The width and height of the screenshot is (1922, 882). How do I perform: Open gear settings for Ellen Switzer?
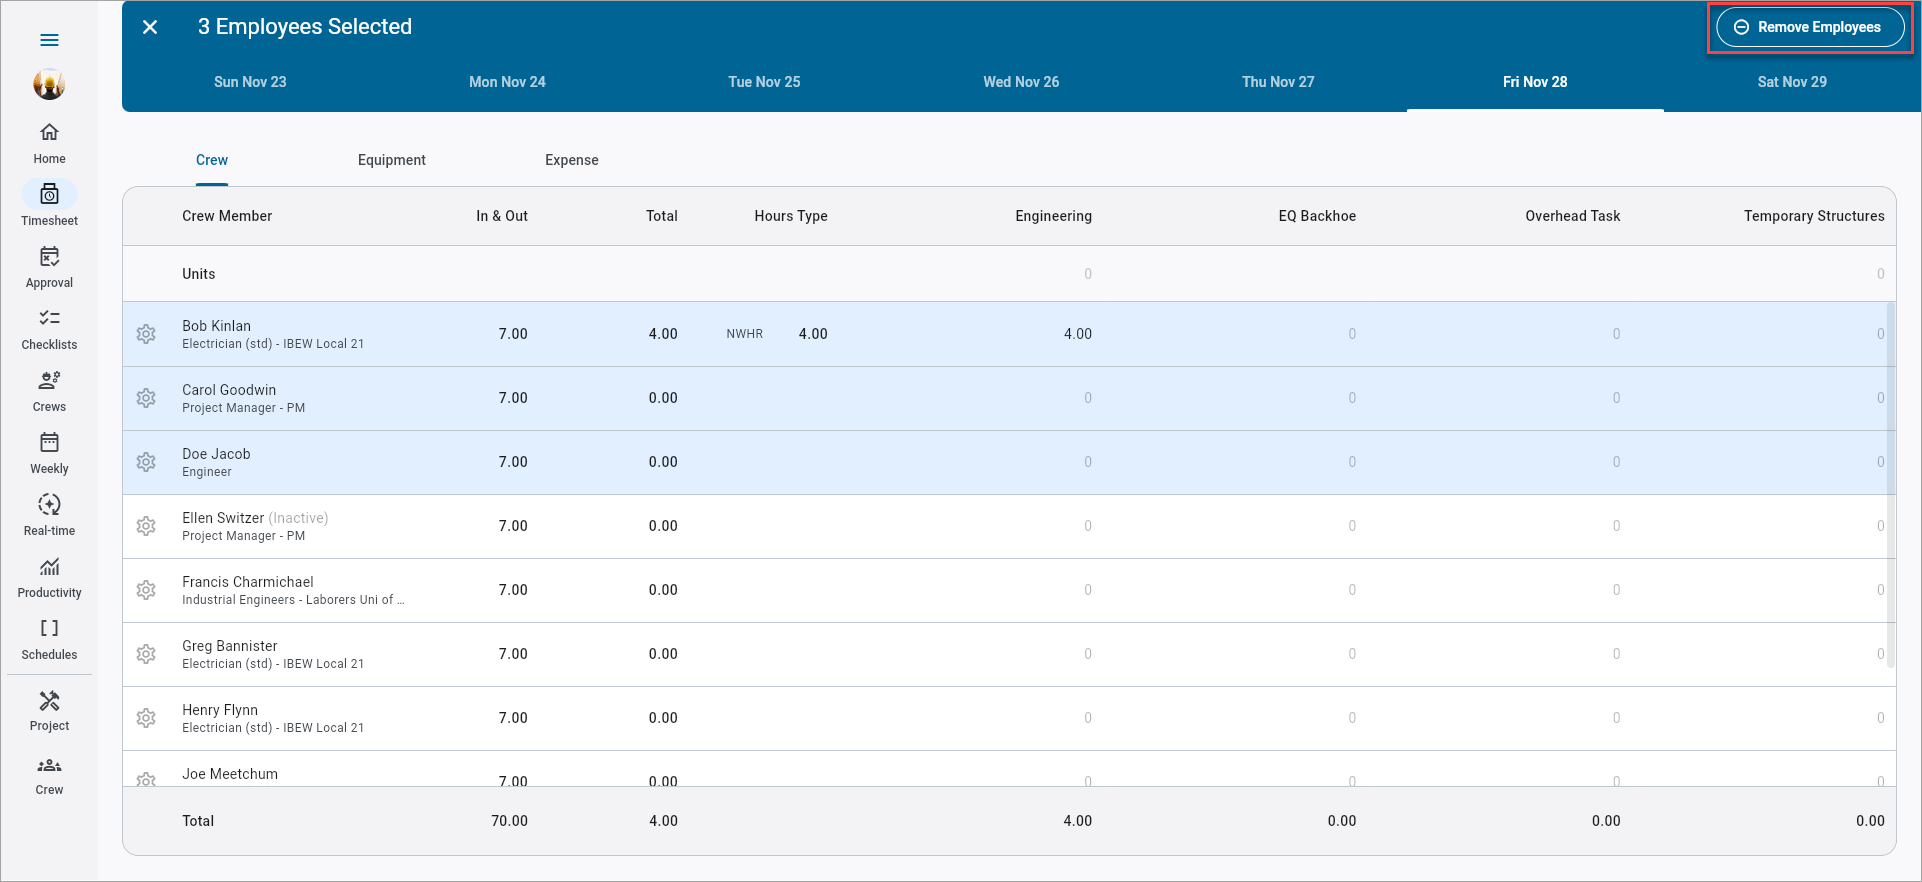pos(146,526)
